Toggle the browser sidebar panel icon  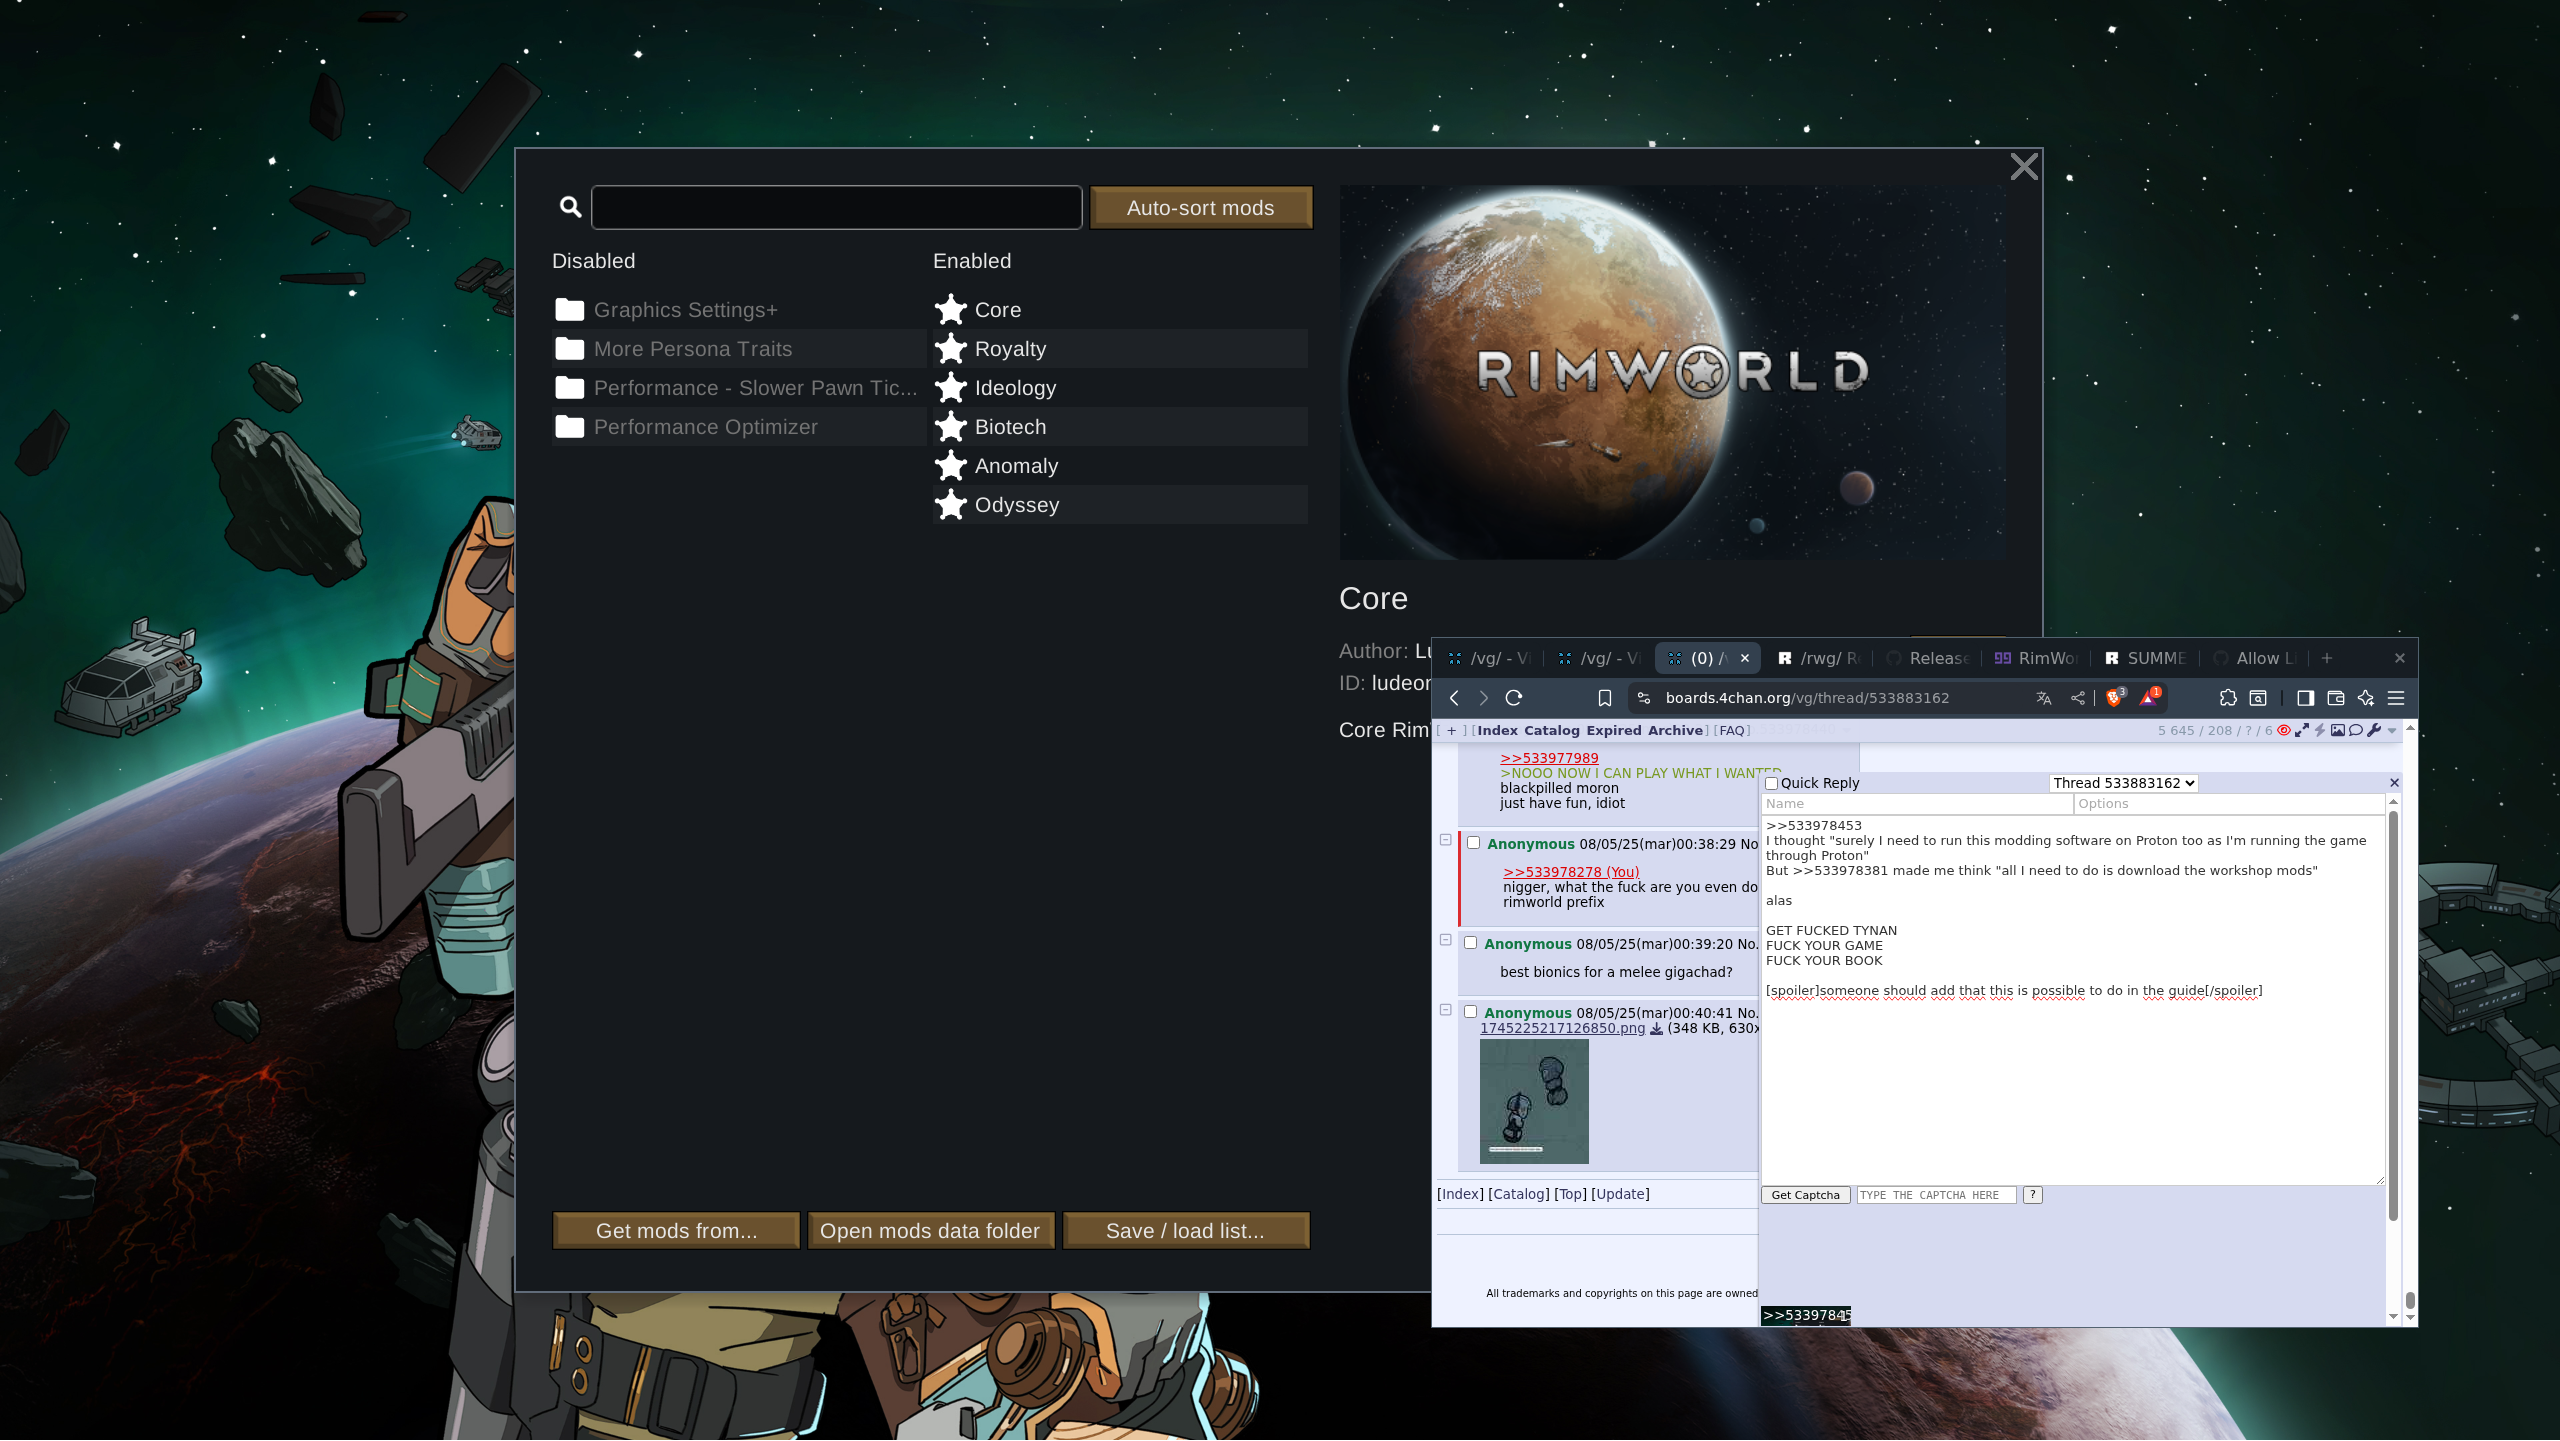tap(2306, 698)
